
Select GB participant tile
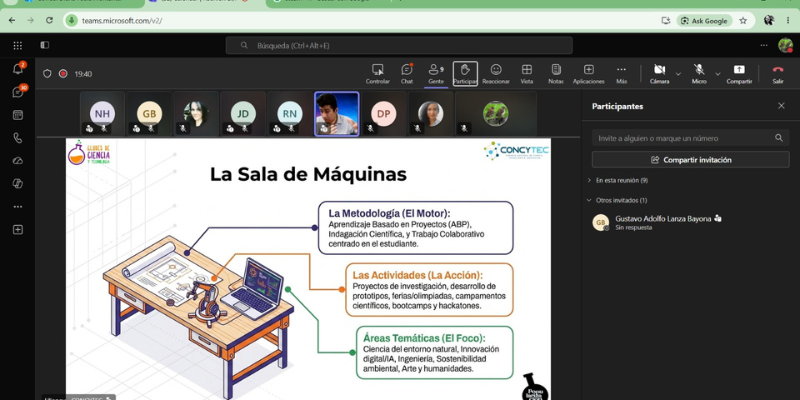click(149, 114)
